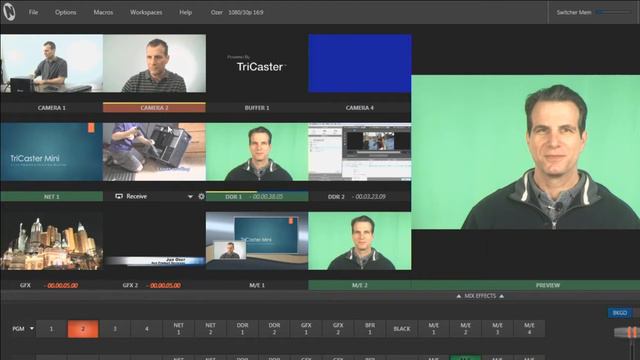This screenshot has height=360, width=640.
Task: Select M/E 2 on PGM row
Action: pos(465,329)
